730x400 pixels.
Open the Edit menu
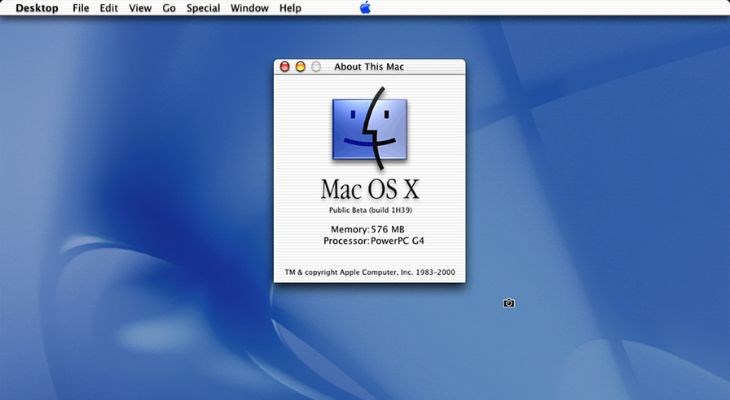(108, 8)
